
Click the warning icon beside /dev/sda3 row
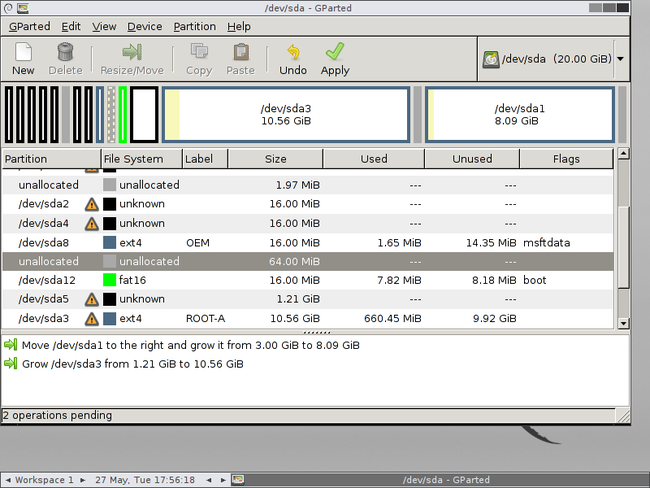click(x=92, y=319)
